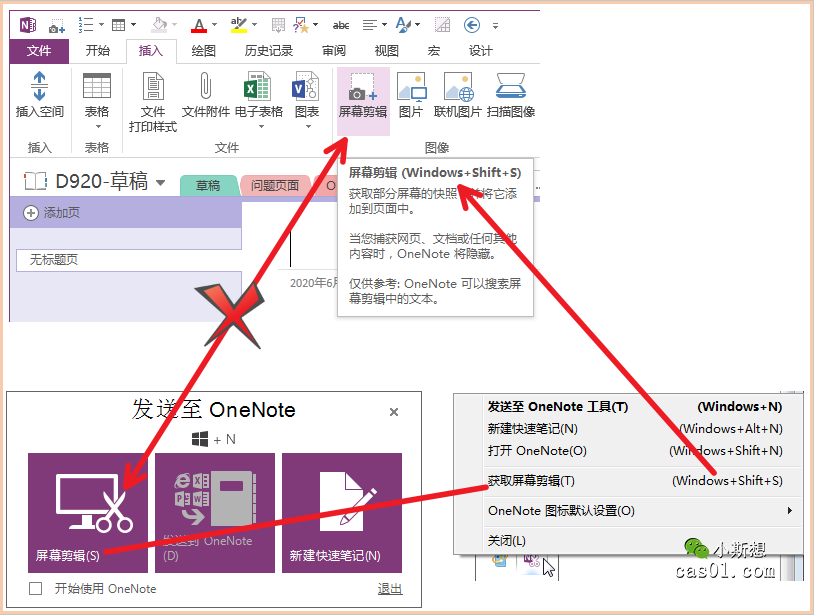The width and height of the screenshot is (814, 616).
Task: Open the 文件 tab
Action: point(39,51)
